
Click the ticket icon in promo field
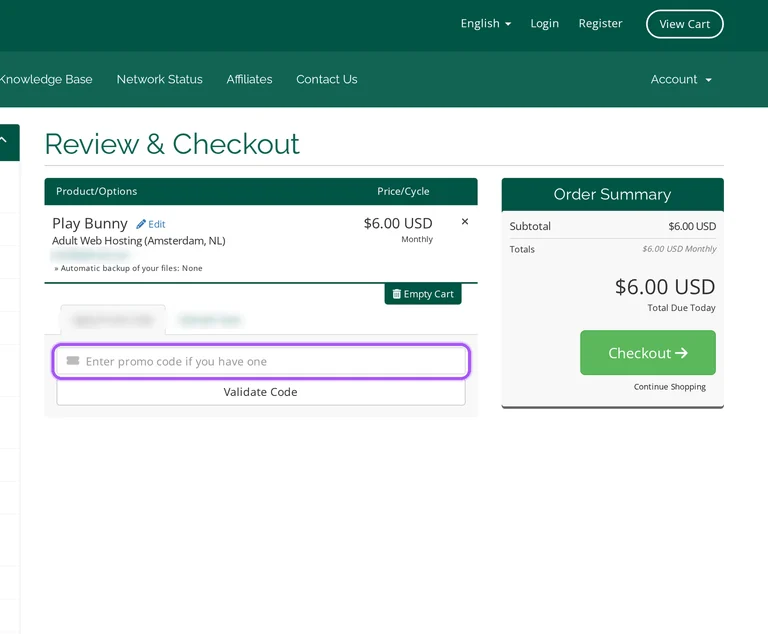click(73, 361)
